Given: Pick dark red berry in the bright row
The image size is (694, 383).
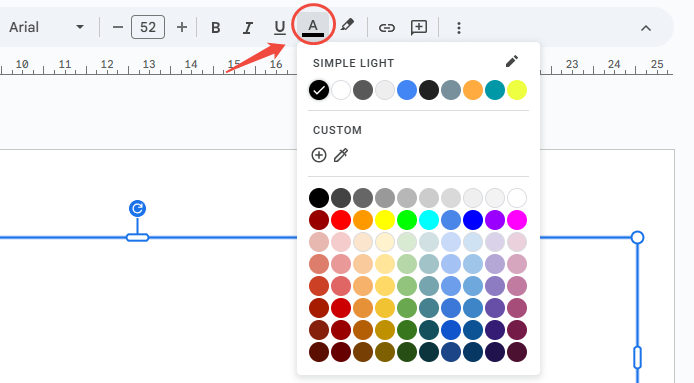Looking at the screenshot, I should (x=319, y=220).
